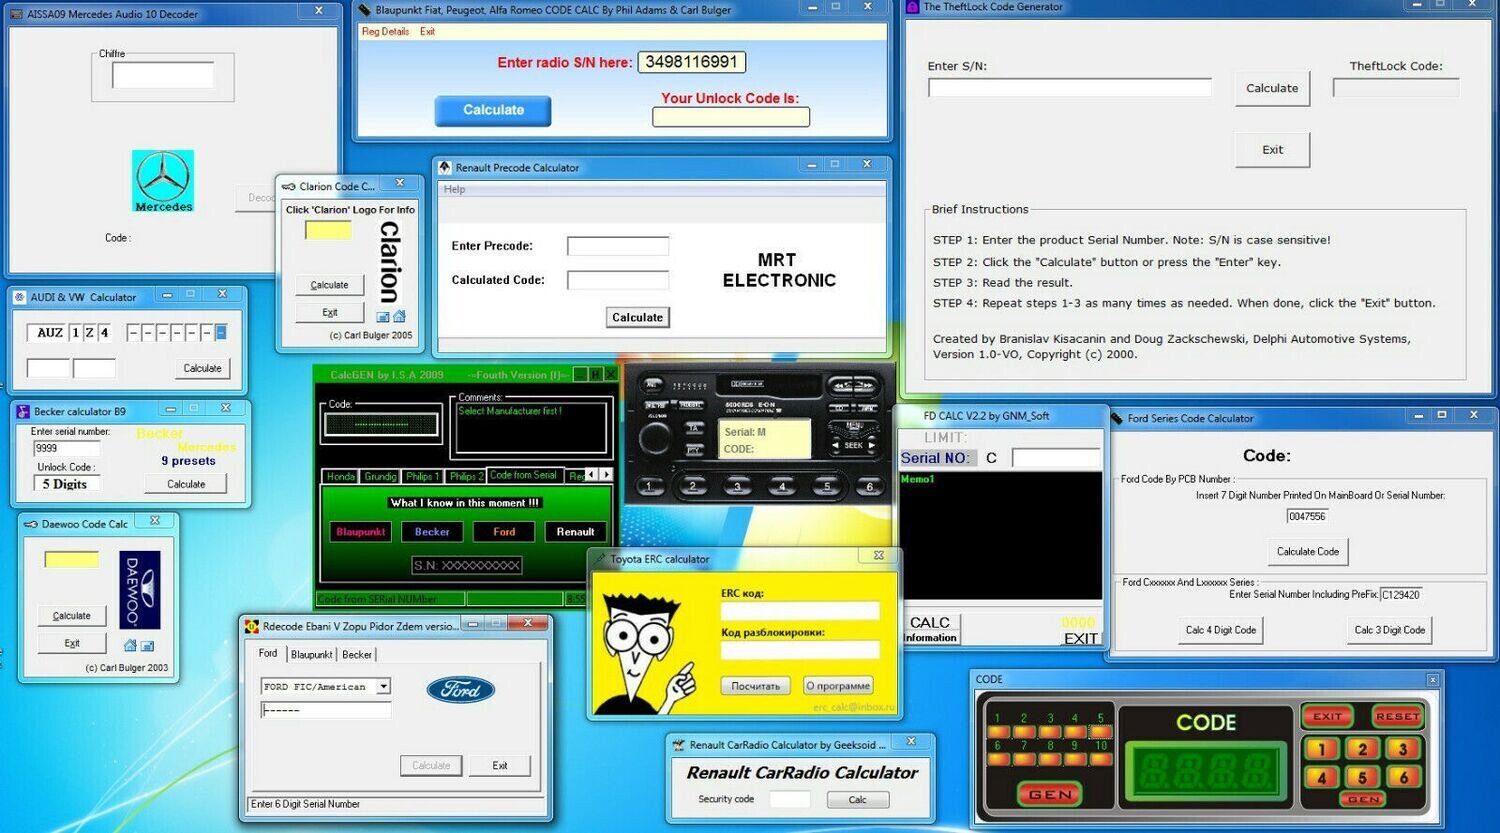Image resolution: width=1500 pixels, height=833 pixels.
Task: Click Exit in the TheftLock Code Generator
Action: [x=1272, y=150]
